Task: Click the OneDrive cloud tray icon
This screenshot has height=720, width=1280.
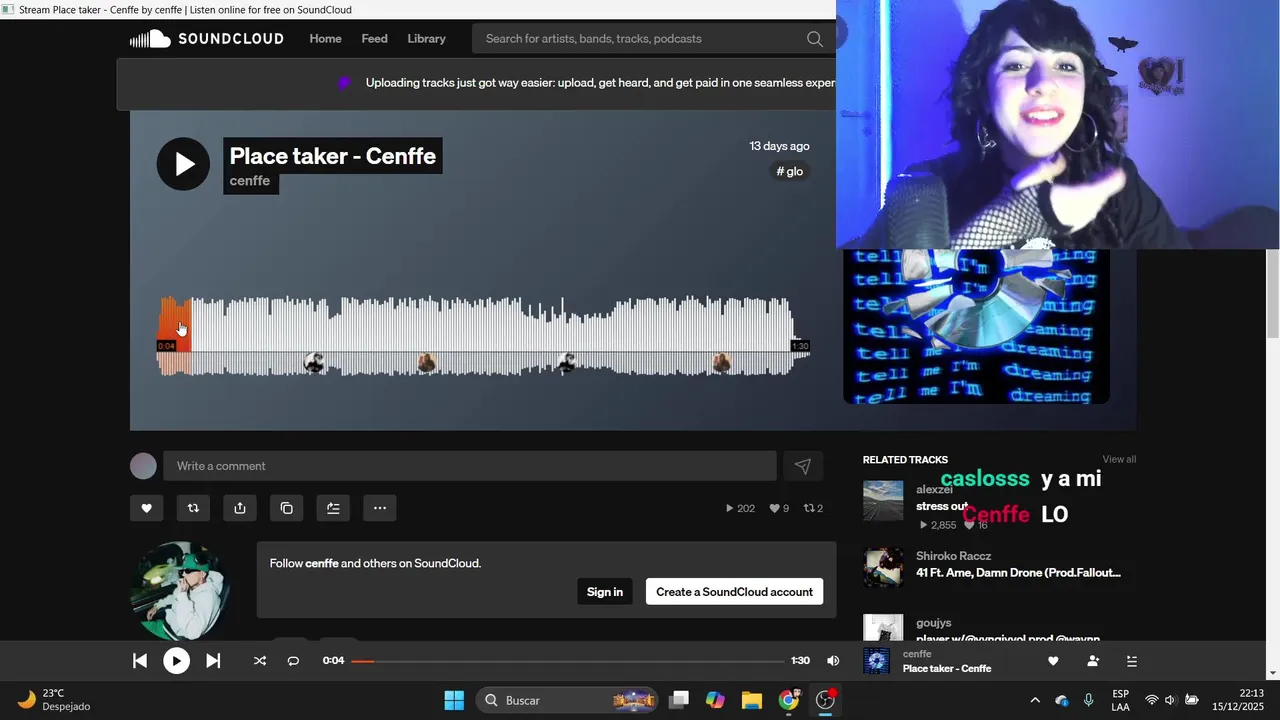Action: point(1062,700)
